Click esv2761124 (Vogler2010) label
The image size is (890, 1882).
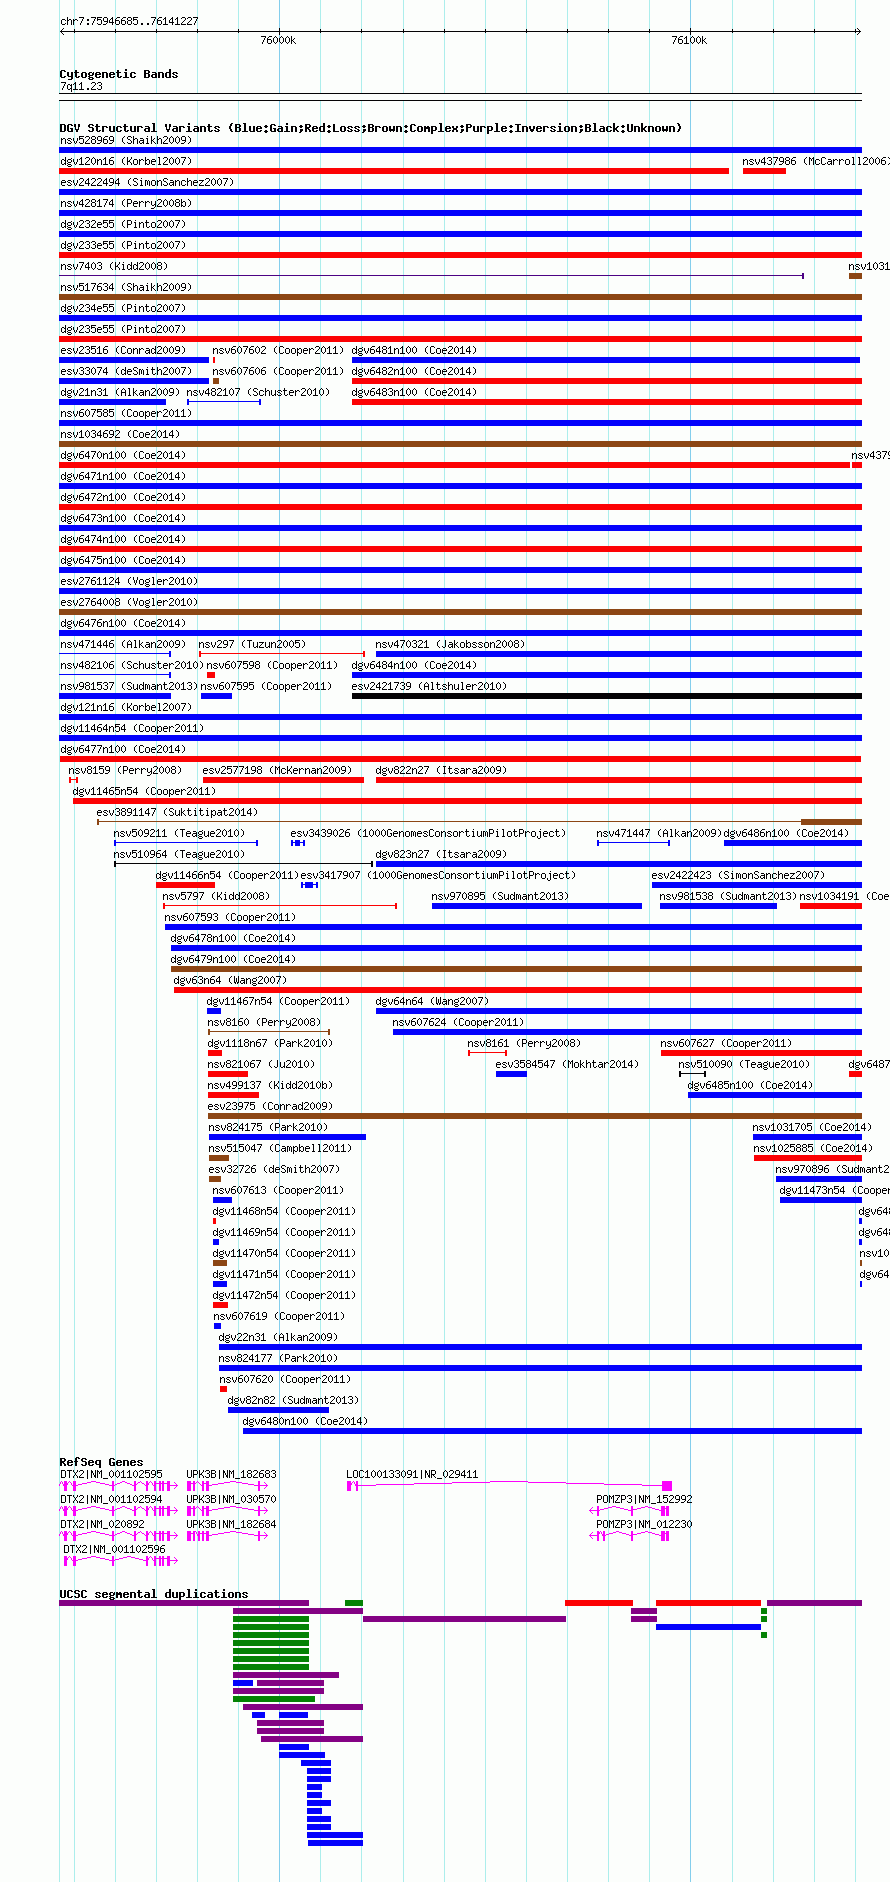coord(128,581)
